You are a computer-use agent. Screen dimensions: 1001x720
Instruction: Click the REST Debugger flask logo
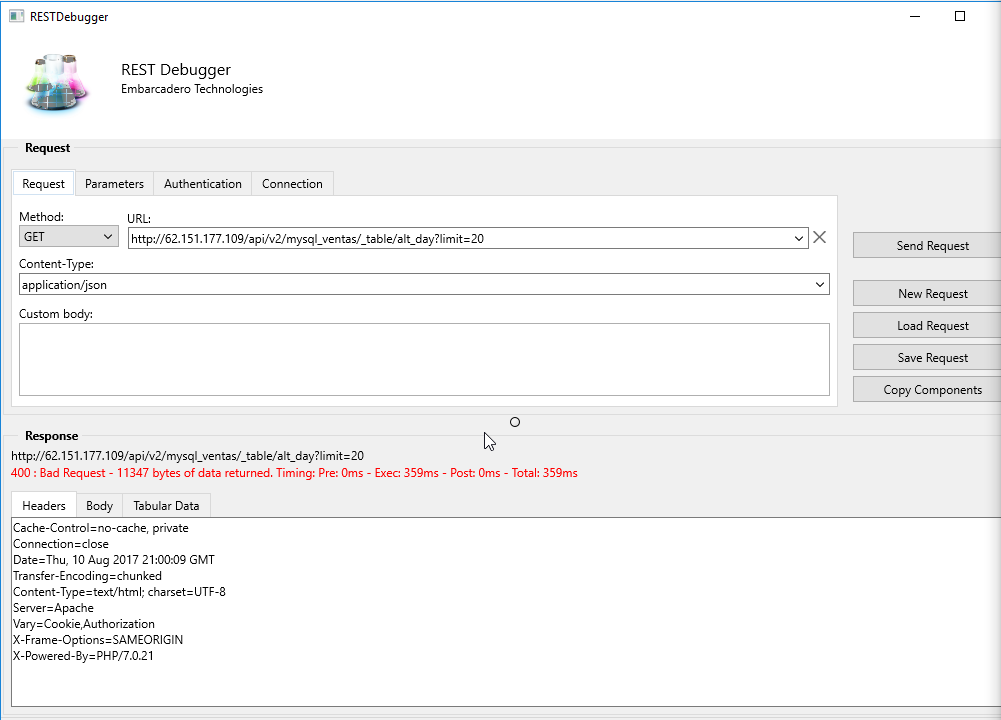coord(56,83)
